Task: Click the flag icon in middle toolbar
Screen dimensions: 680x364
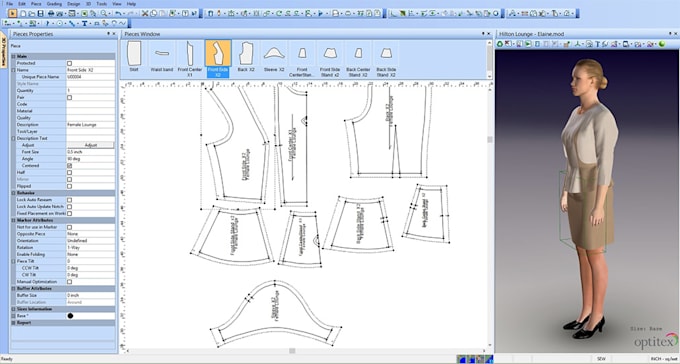Action: tap(320, 13)
